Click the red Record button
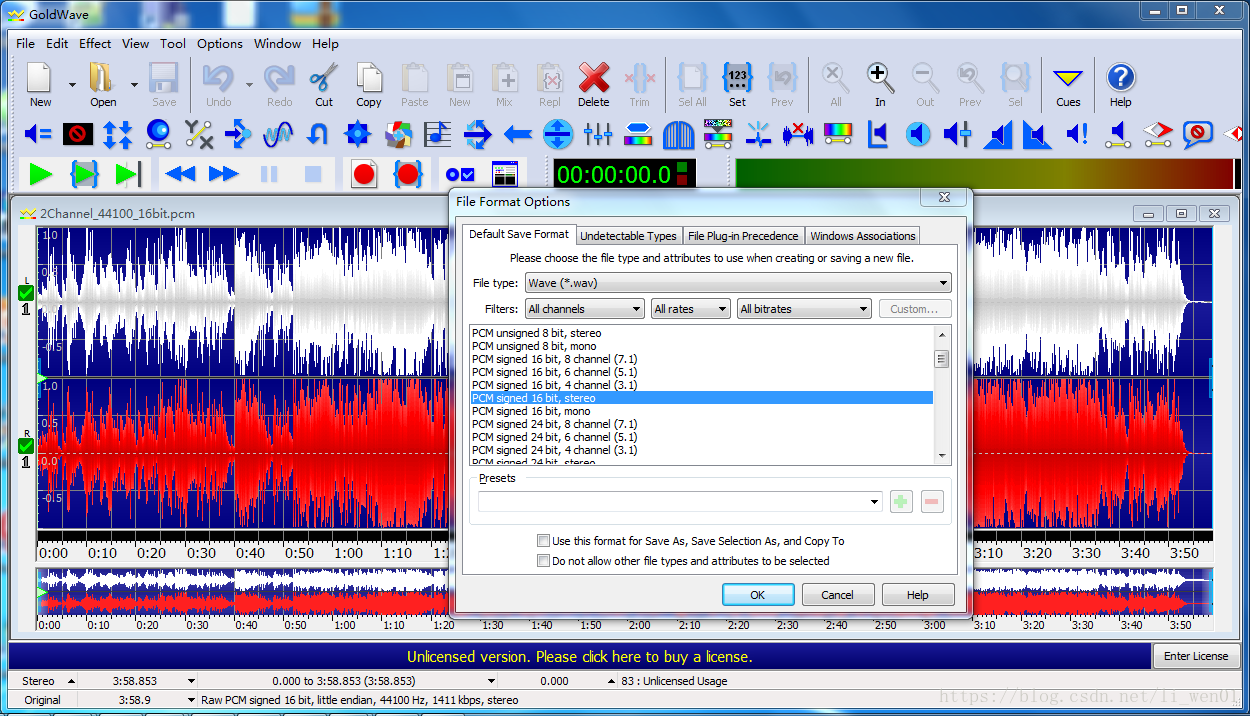Screen dimensions: 1250x716 click(364, 174)
